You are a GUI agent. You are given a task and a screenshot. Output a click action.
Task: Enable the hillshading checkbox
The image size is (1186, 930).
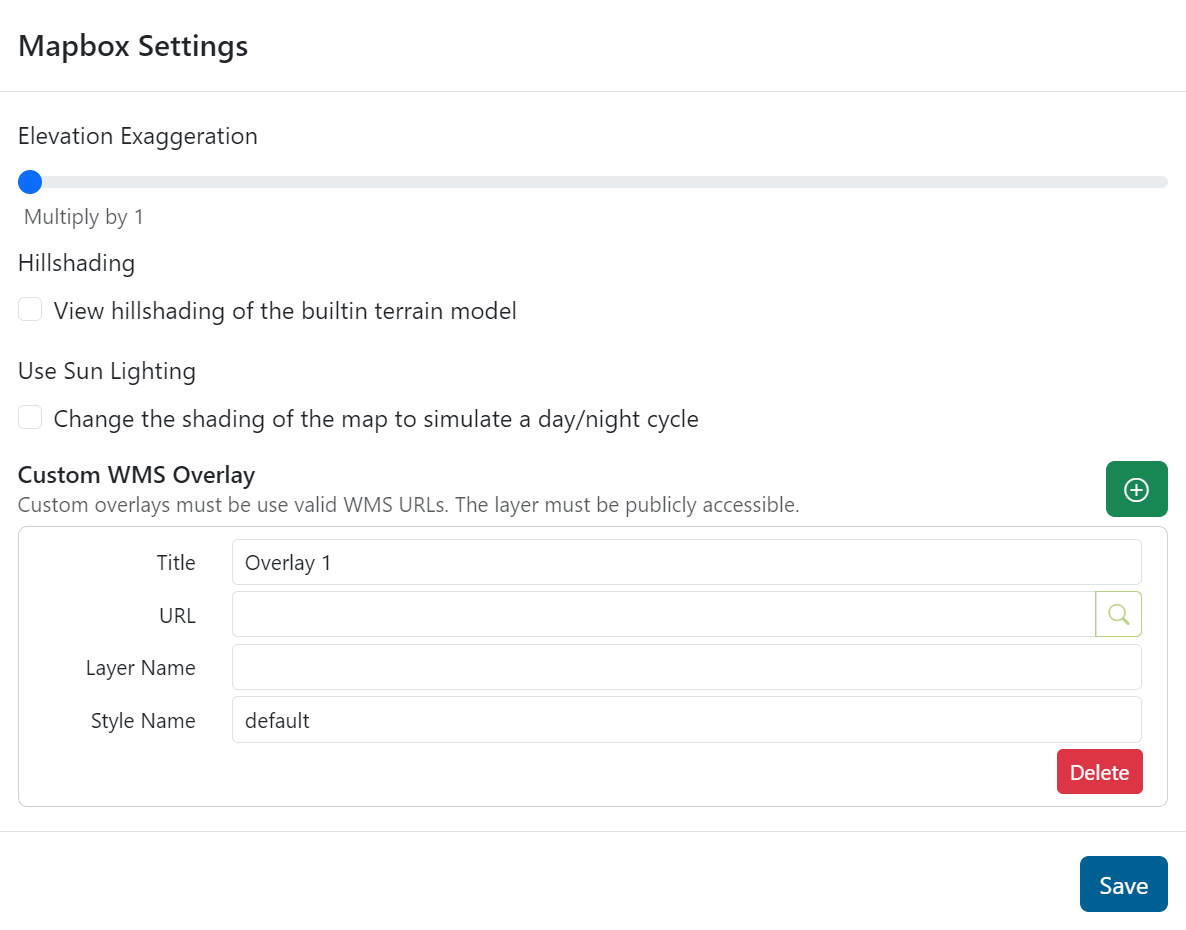pos(30,309)
